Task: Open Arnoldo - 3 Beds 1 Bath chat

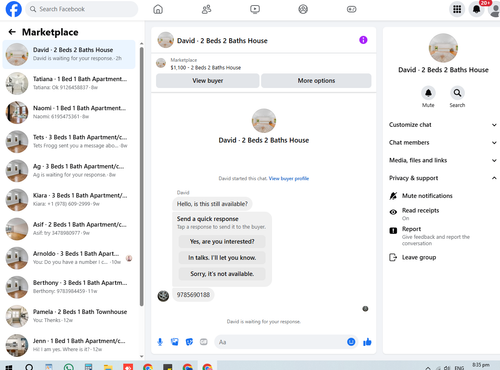Action: tap(69, 258)
